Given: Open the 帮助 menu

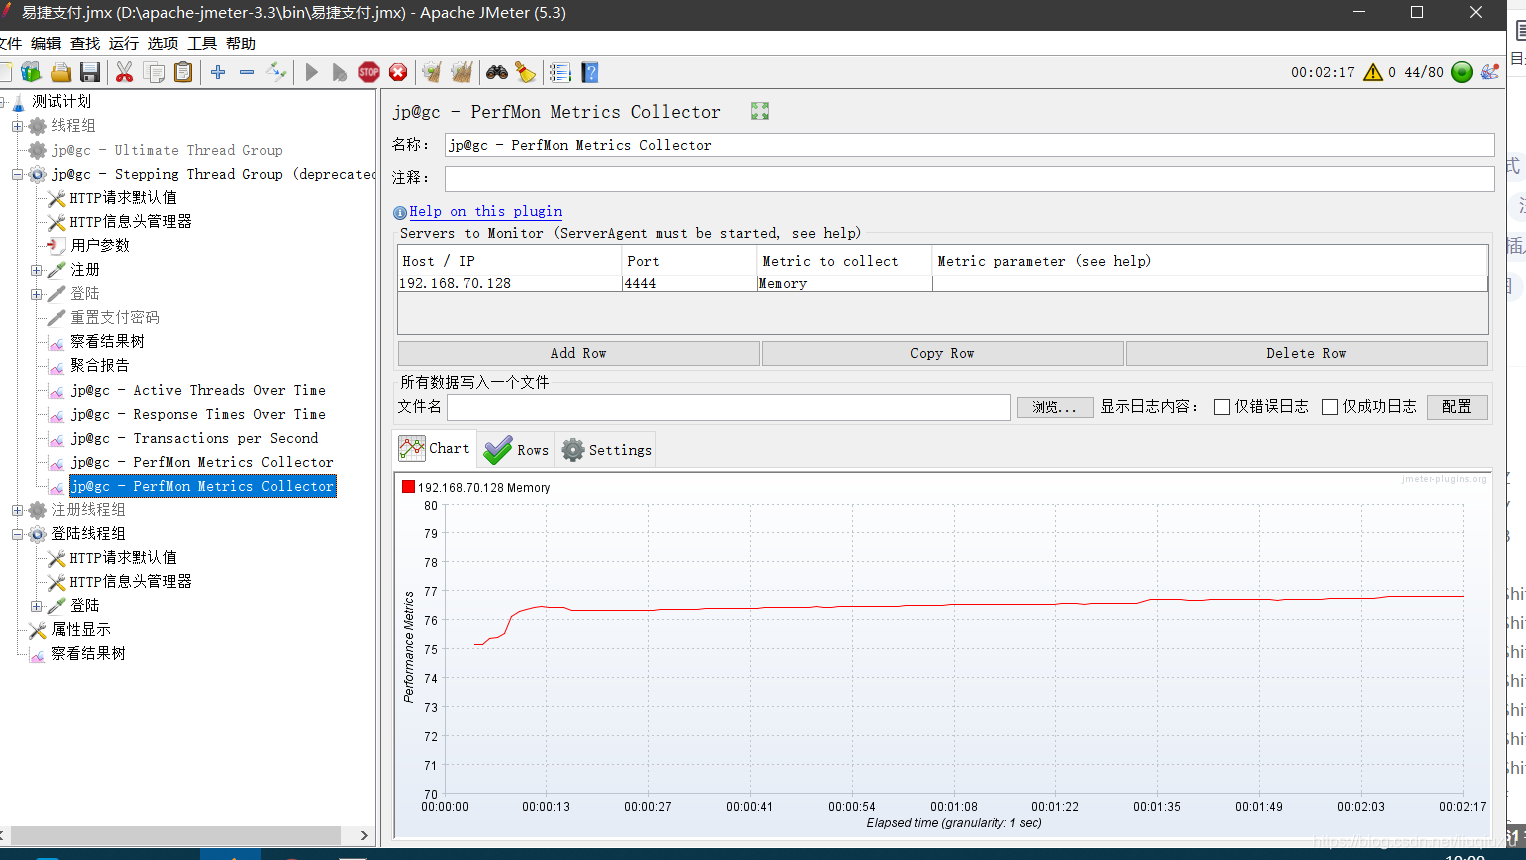Looking at the screenshot, I should (241, 44).
